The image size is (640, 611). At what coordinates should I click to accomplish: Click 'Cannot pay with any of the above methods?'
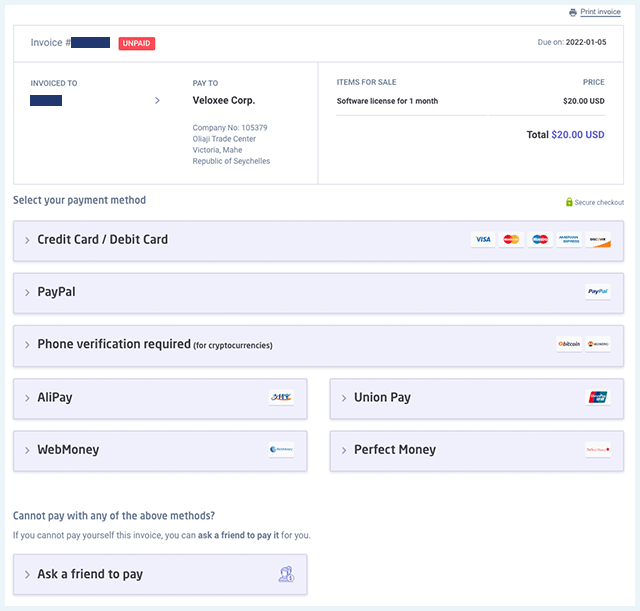[x=114, y=515]
